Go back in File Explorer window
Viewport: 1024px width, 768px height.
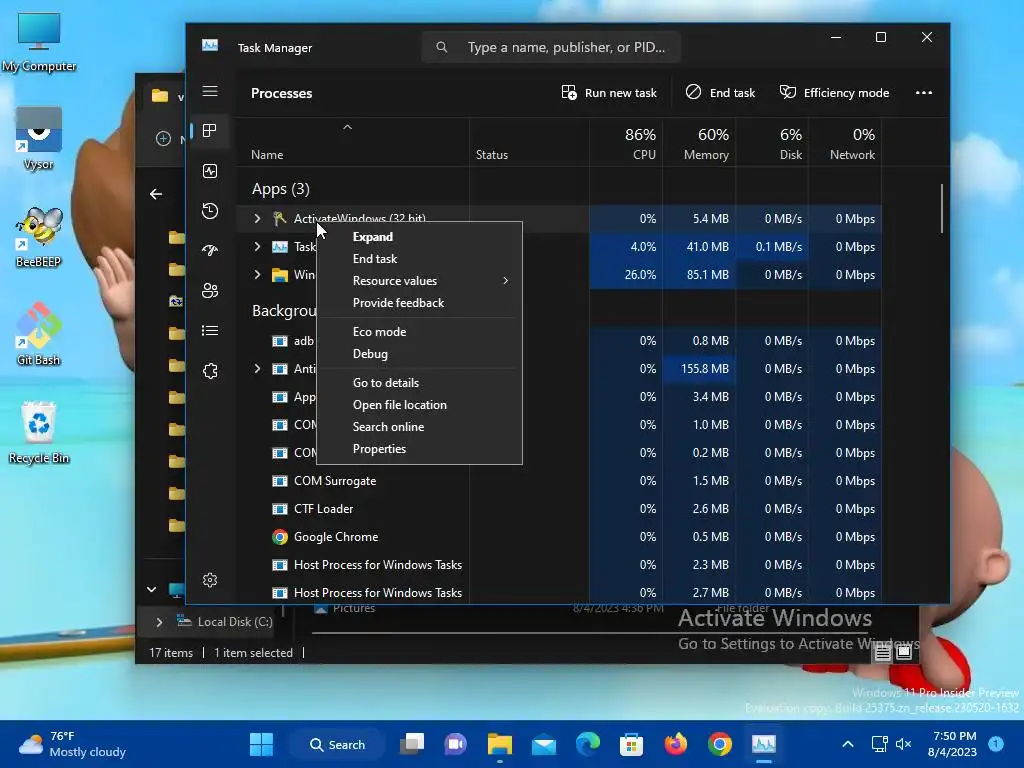pos(156,194)
